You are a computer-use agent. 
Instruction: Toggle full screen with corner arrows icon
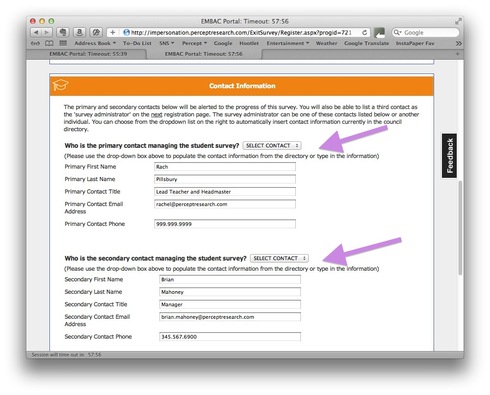click(458, 21)
